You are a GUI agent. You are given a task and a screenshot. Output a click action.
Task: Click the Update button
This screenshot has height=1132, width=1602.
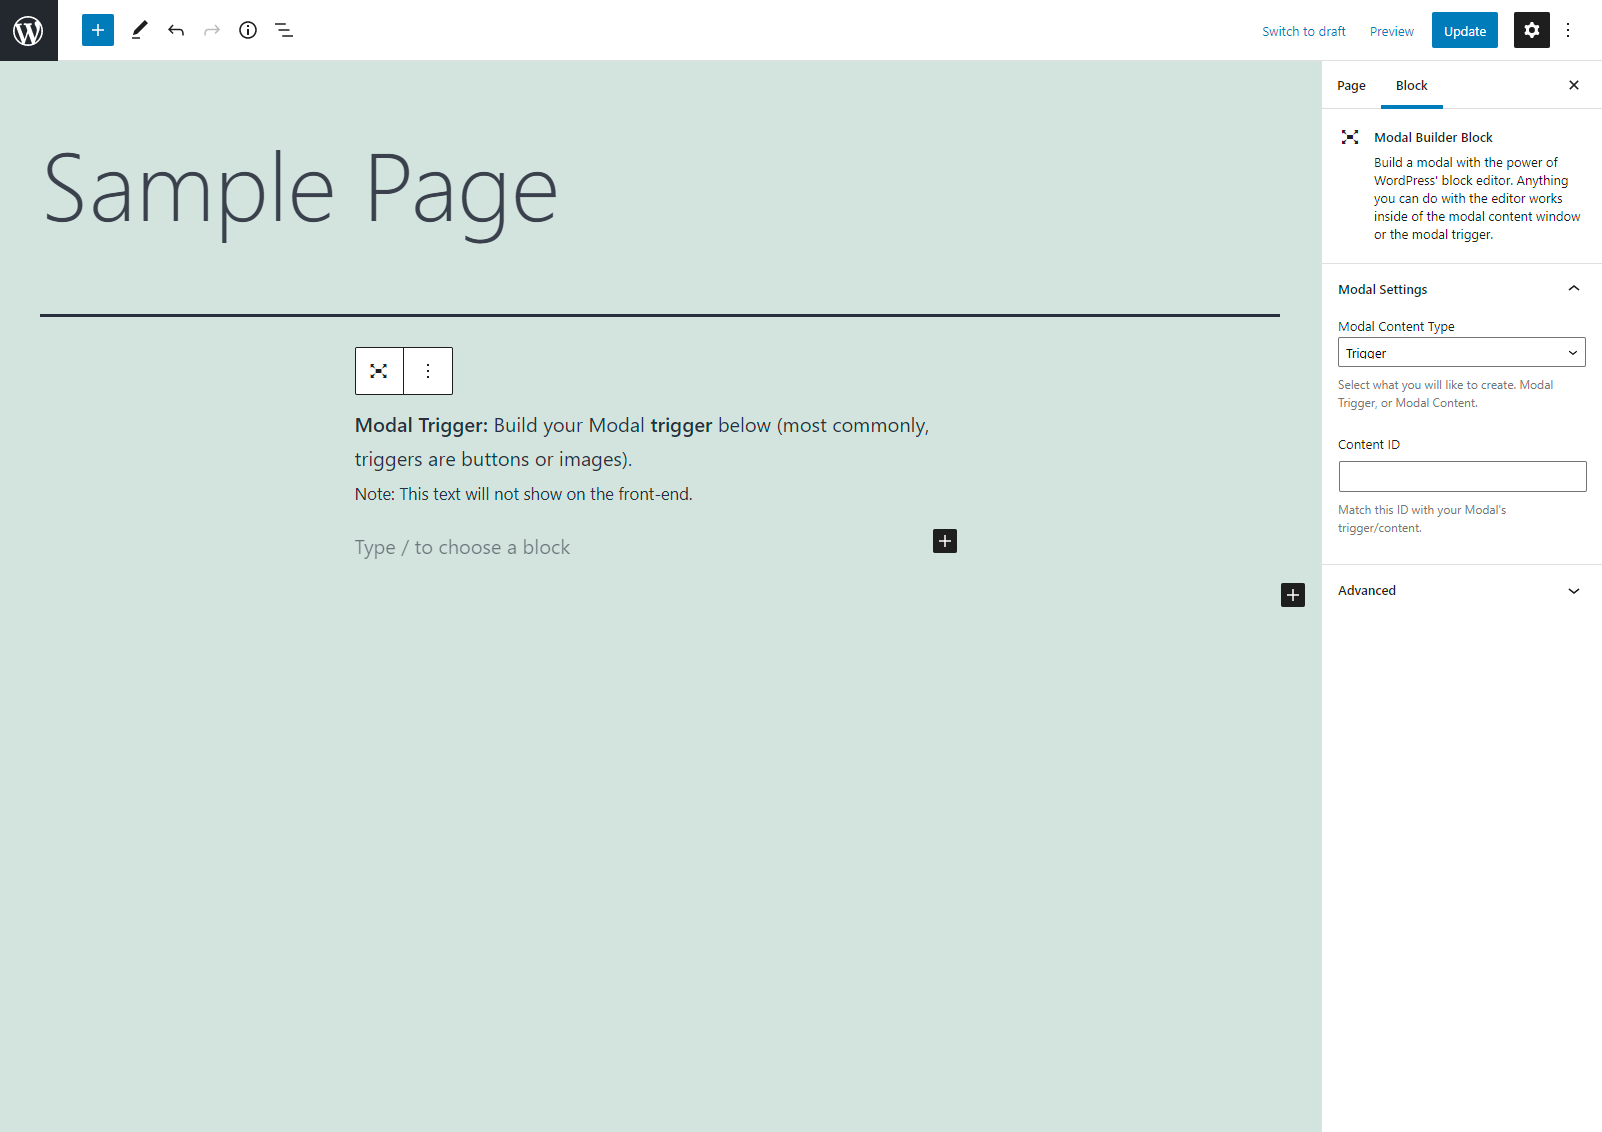click(x=1464, y=31)
